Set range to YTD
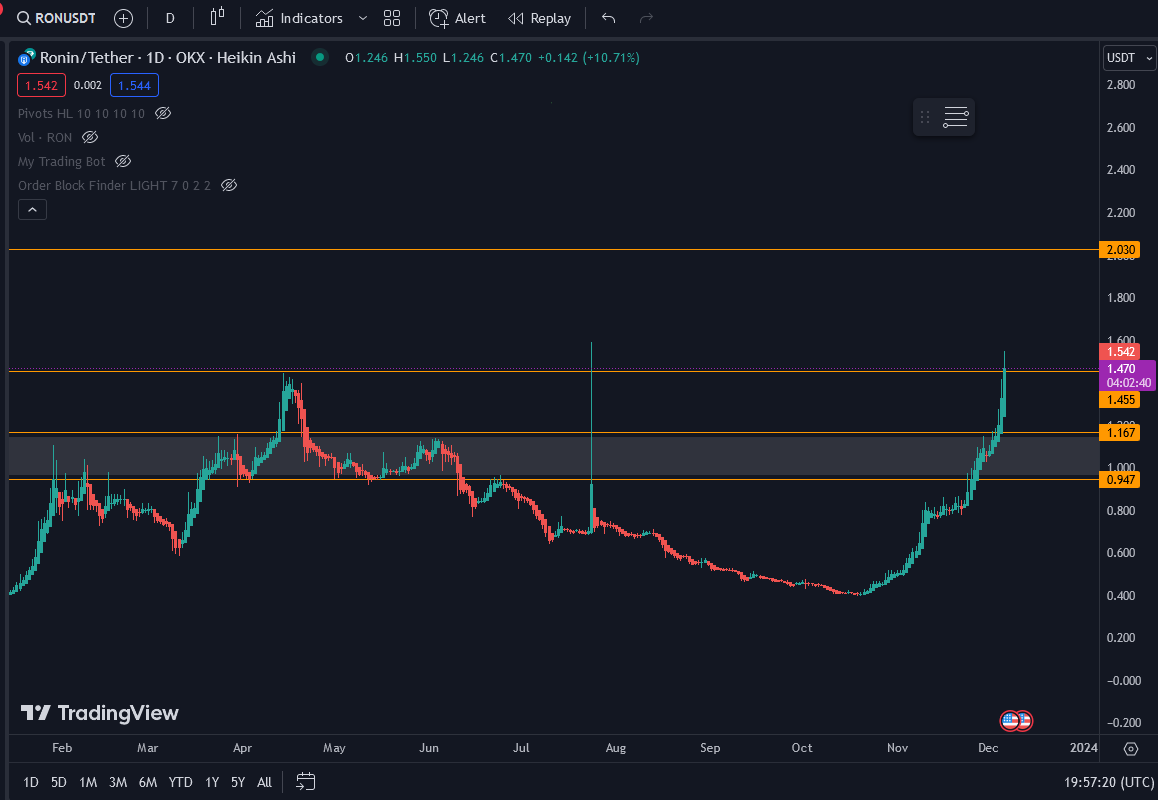This screenshot has width=1158, height=800. [180, 782]
